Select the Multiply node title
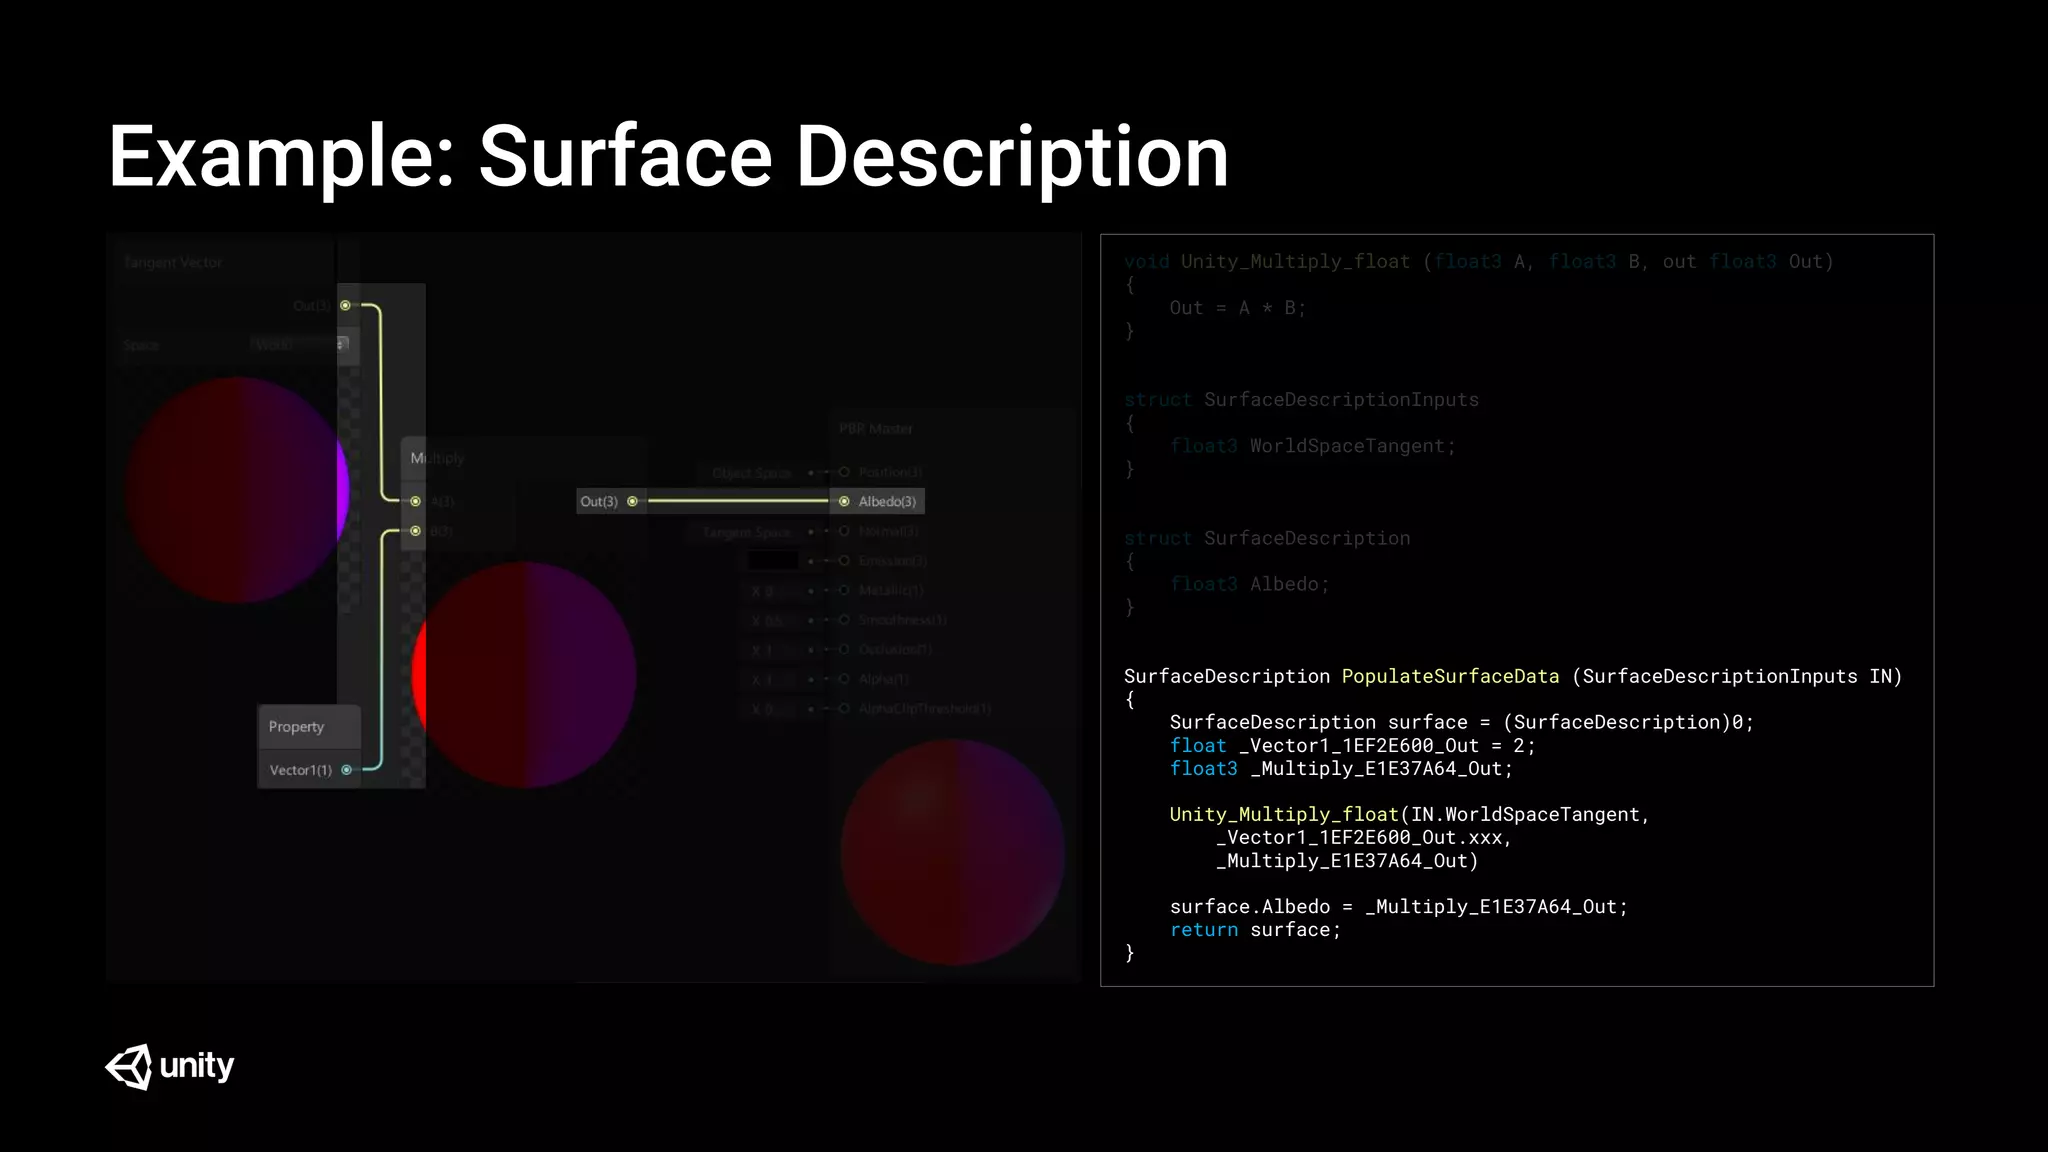2048x1152 pixels. pyautogui.click(x=437, y=458)
